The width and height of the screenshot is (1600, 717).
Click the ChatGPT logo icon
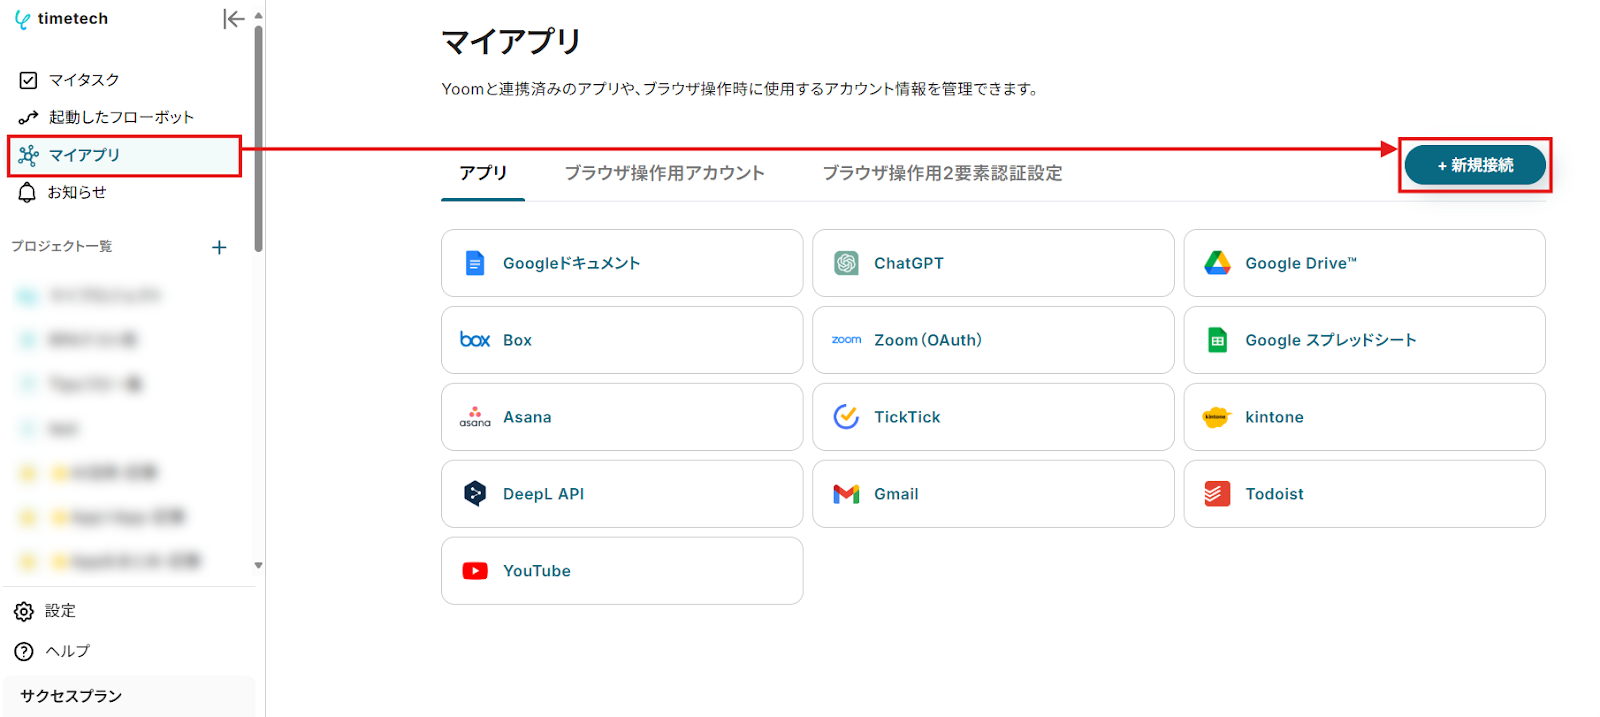coord(846,263)
